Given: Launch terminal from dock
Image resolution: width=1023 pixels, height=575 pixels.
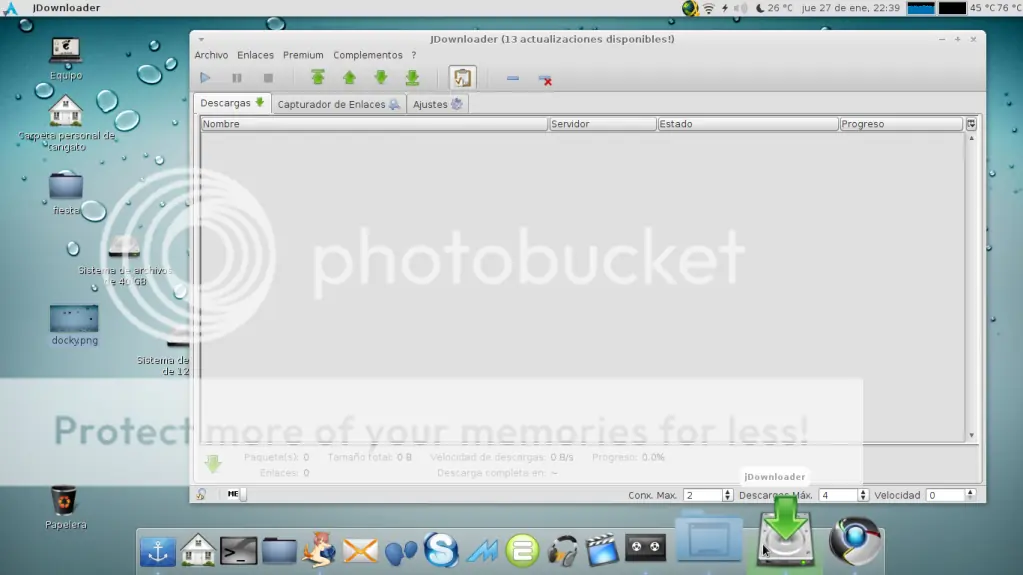Looking at the screenshot, I should [238, 551].
